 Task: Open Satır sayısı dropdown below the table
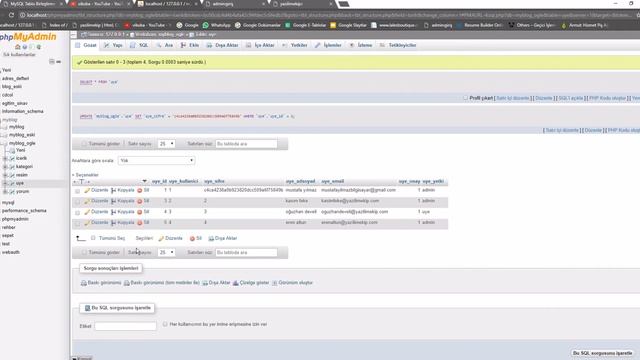(166, 252)
